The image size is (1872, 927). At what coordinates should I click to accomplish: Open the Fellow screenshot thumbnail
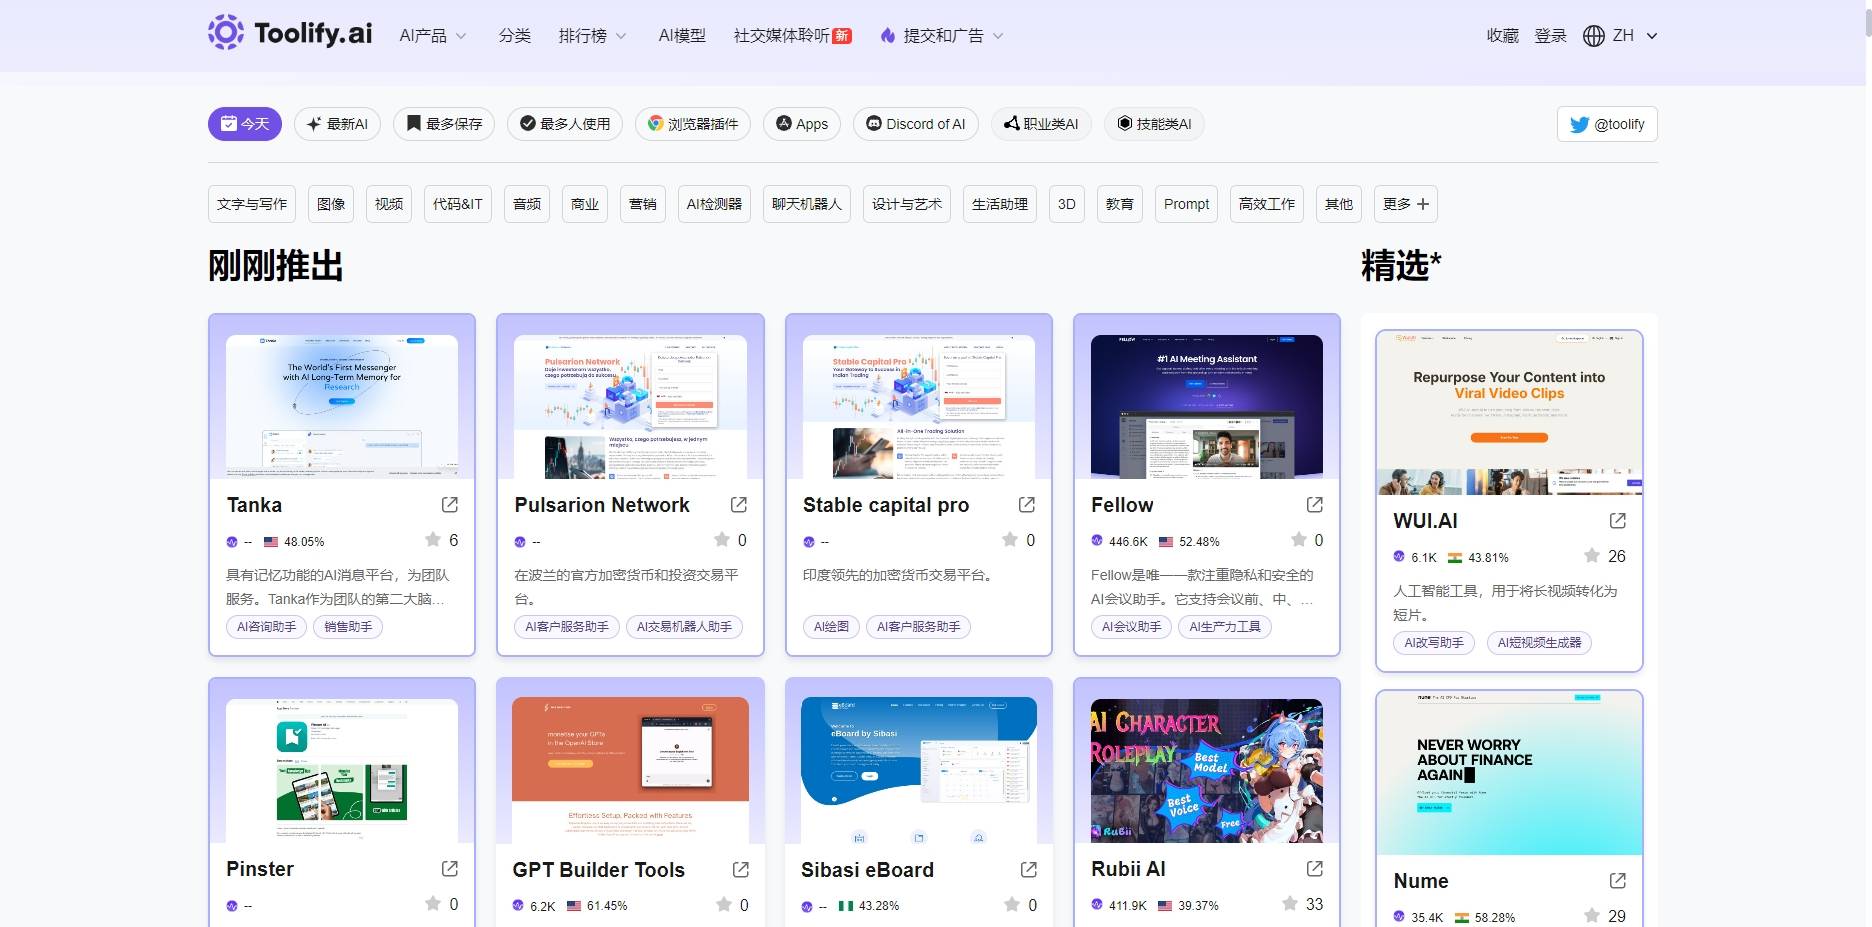pyautogui.click(x=1207, y=406)
